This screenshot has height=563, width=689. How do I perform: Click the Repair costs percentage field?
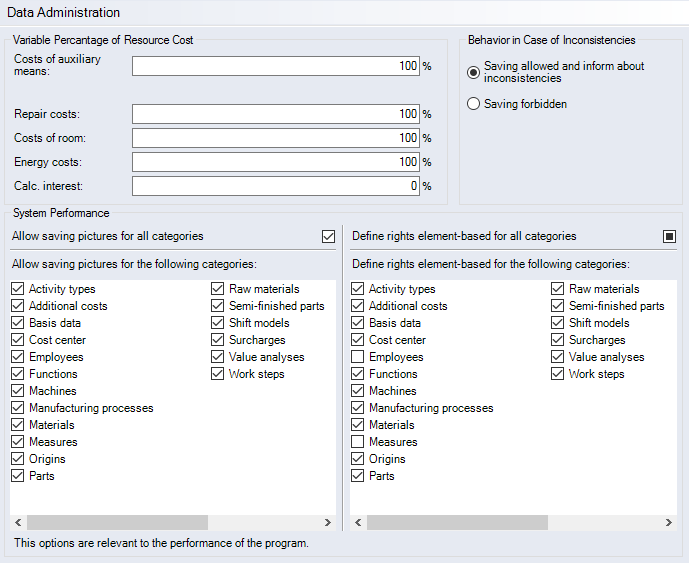[276, 114]
